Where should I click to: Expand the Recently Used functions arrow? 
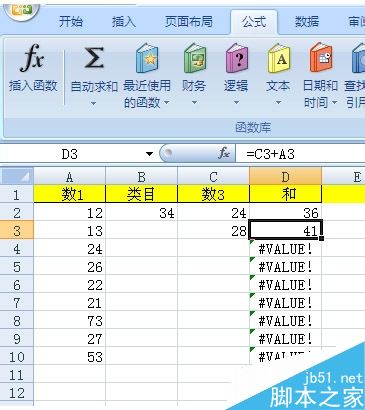(167, 102)
